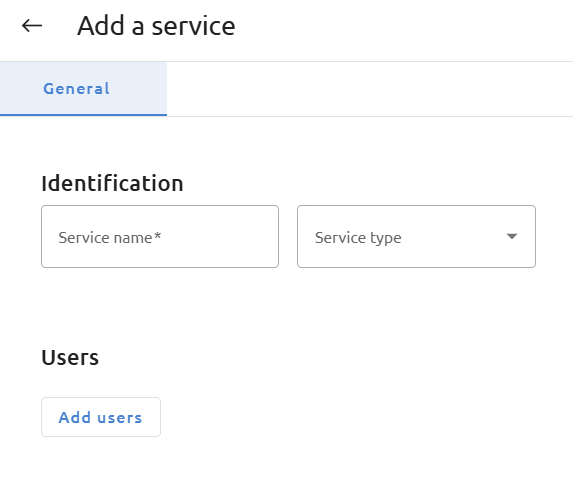
Task: Focus the Service name input field
Action: [160, 237]
